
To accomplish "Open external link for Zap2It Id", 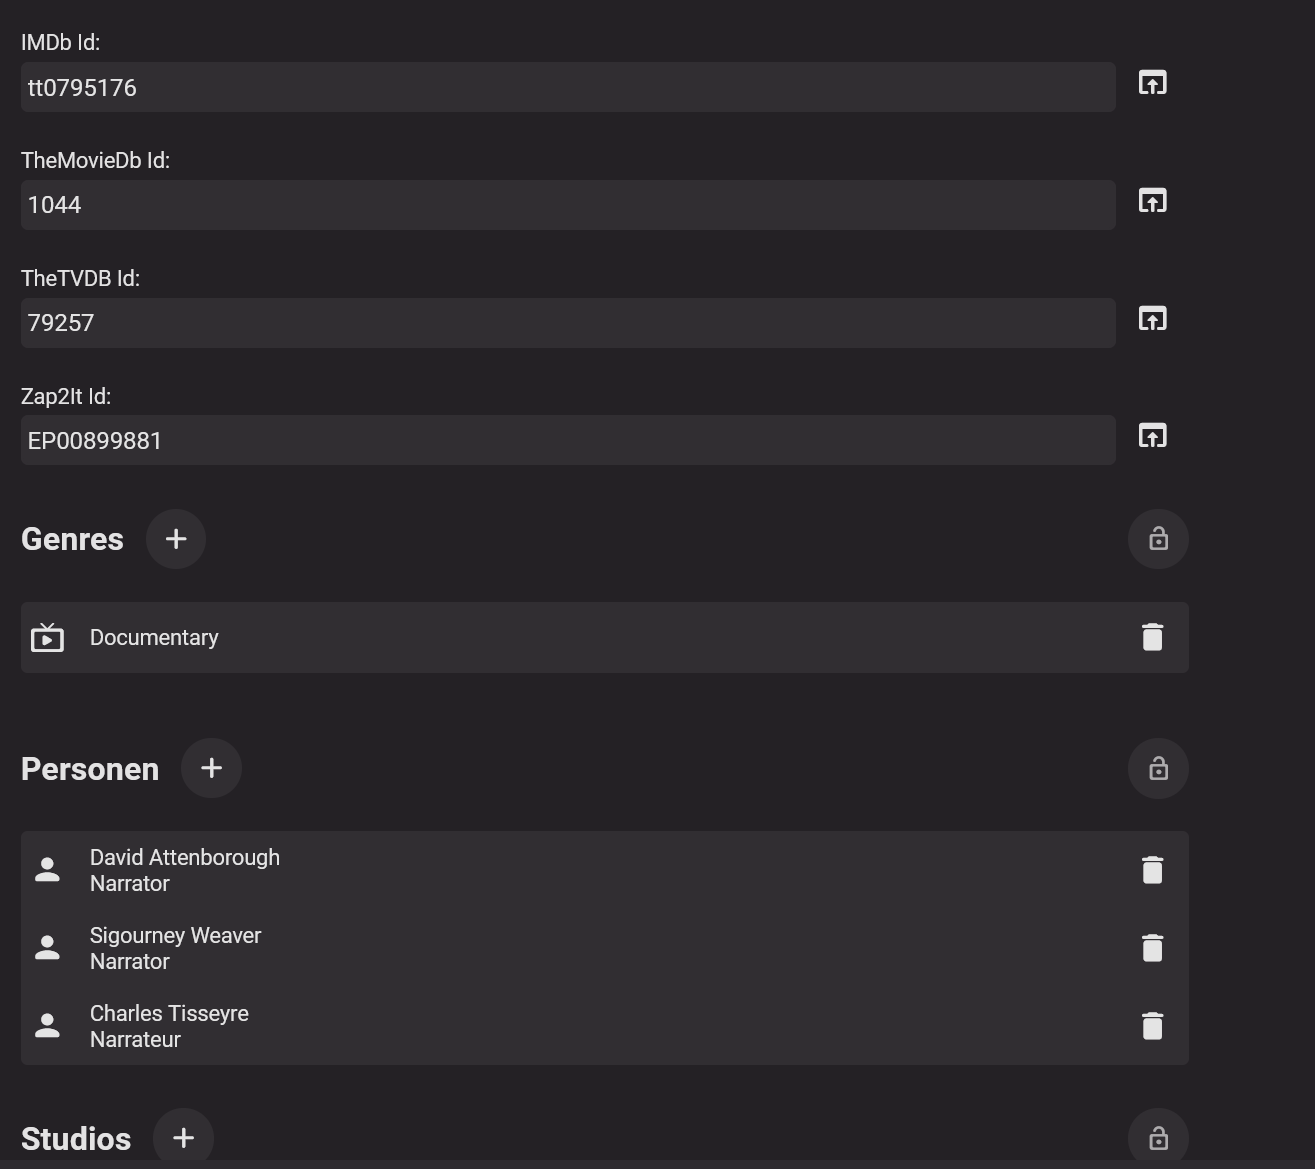I will click(x=1152, y=436).
